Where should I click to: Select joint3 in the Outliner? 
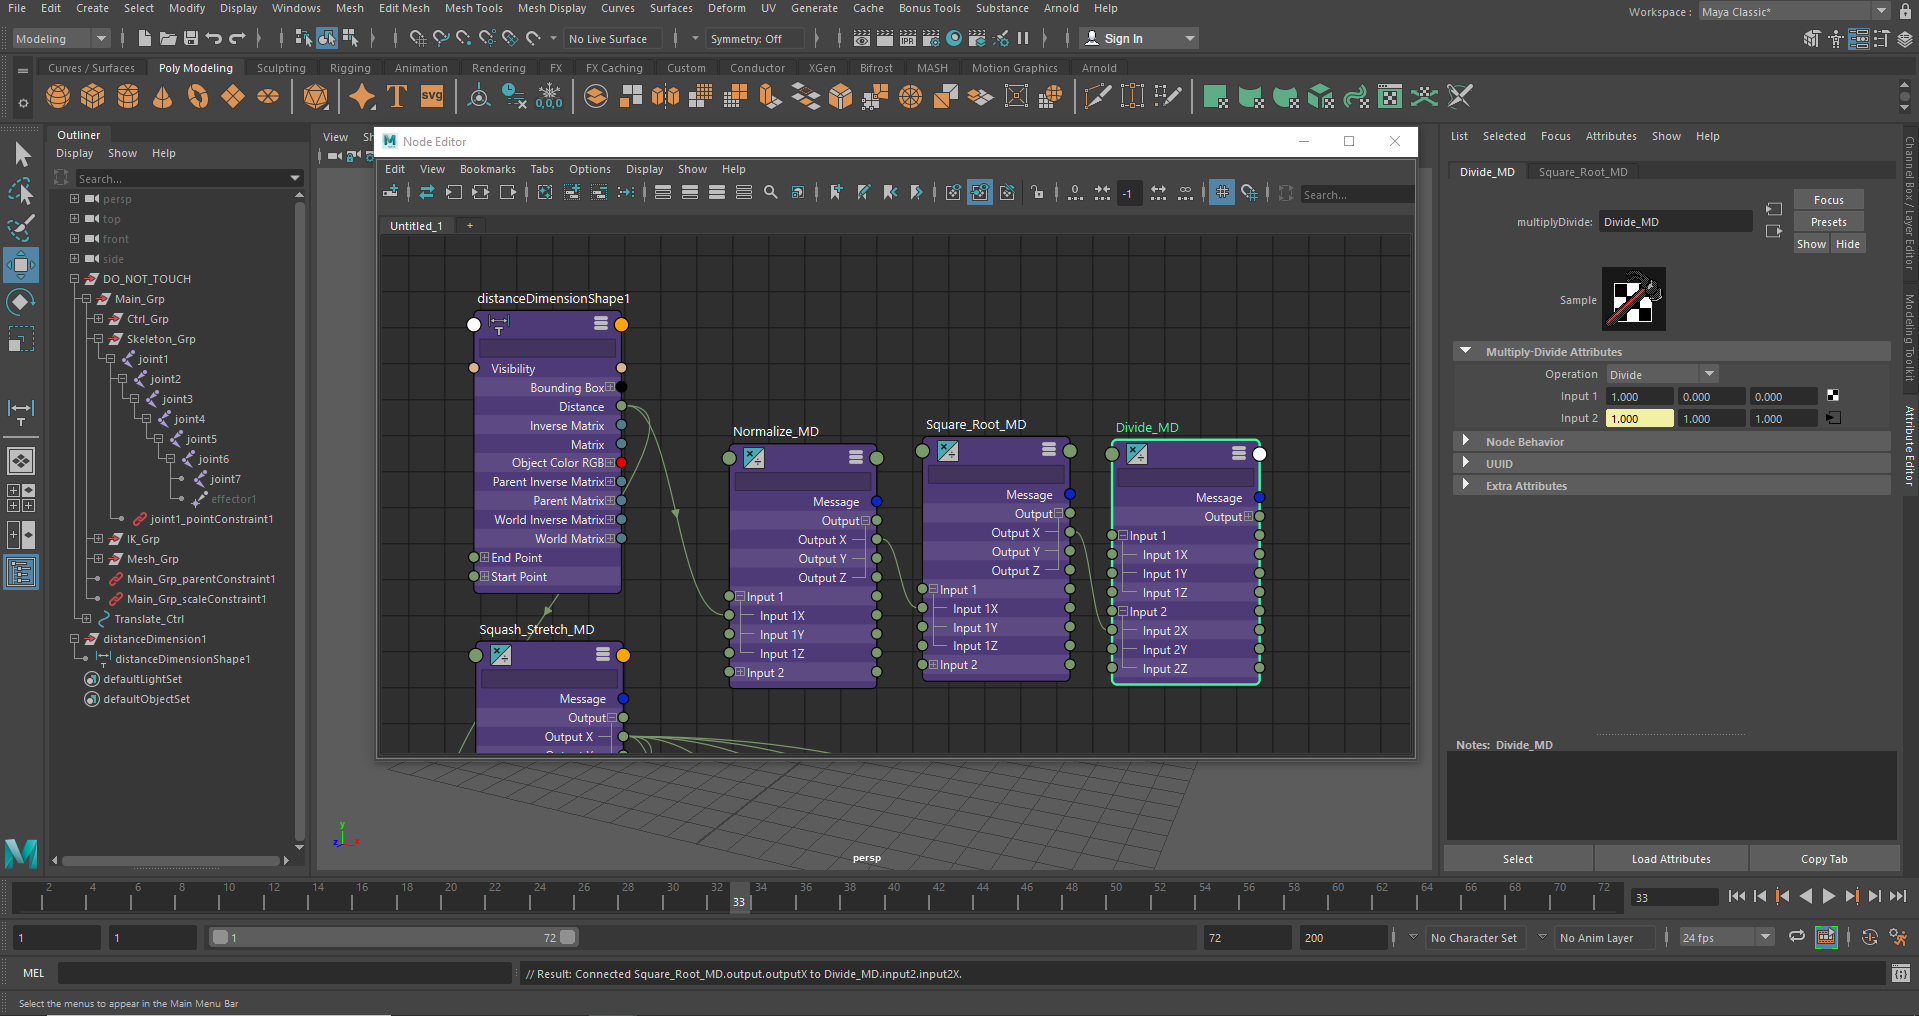(177, 399)
